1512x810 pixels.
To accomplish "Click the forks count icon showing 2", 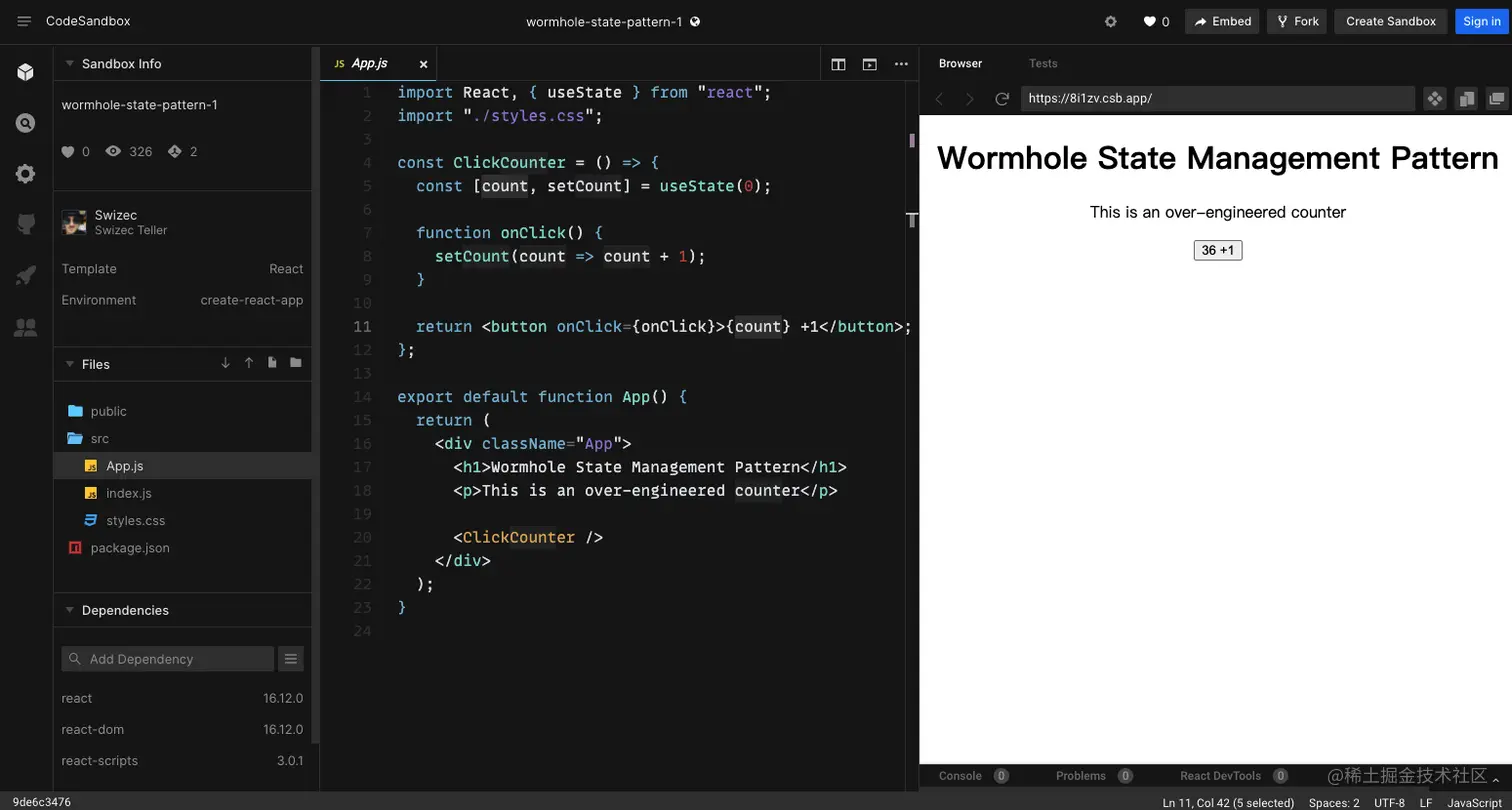I will coord(175,151).
